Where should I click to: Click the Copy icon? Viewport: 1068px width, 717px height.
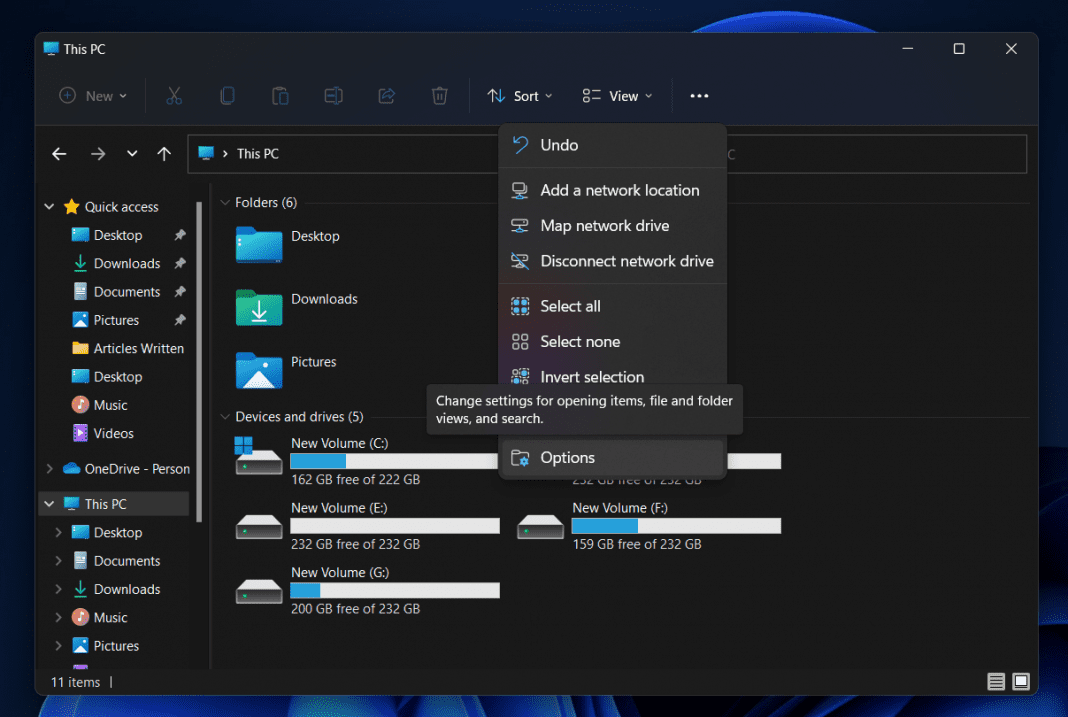click(227, 95)
